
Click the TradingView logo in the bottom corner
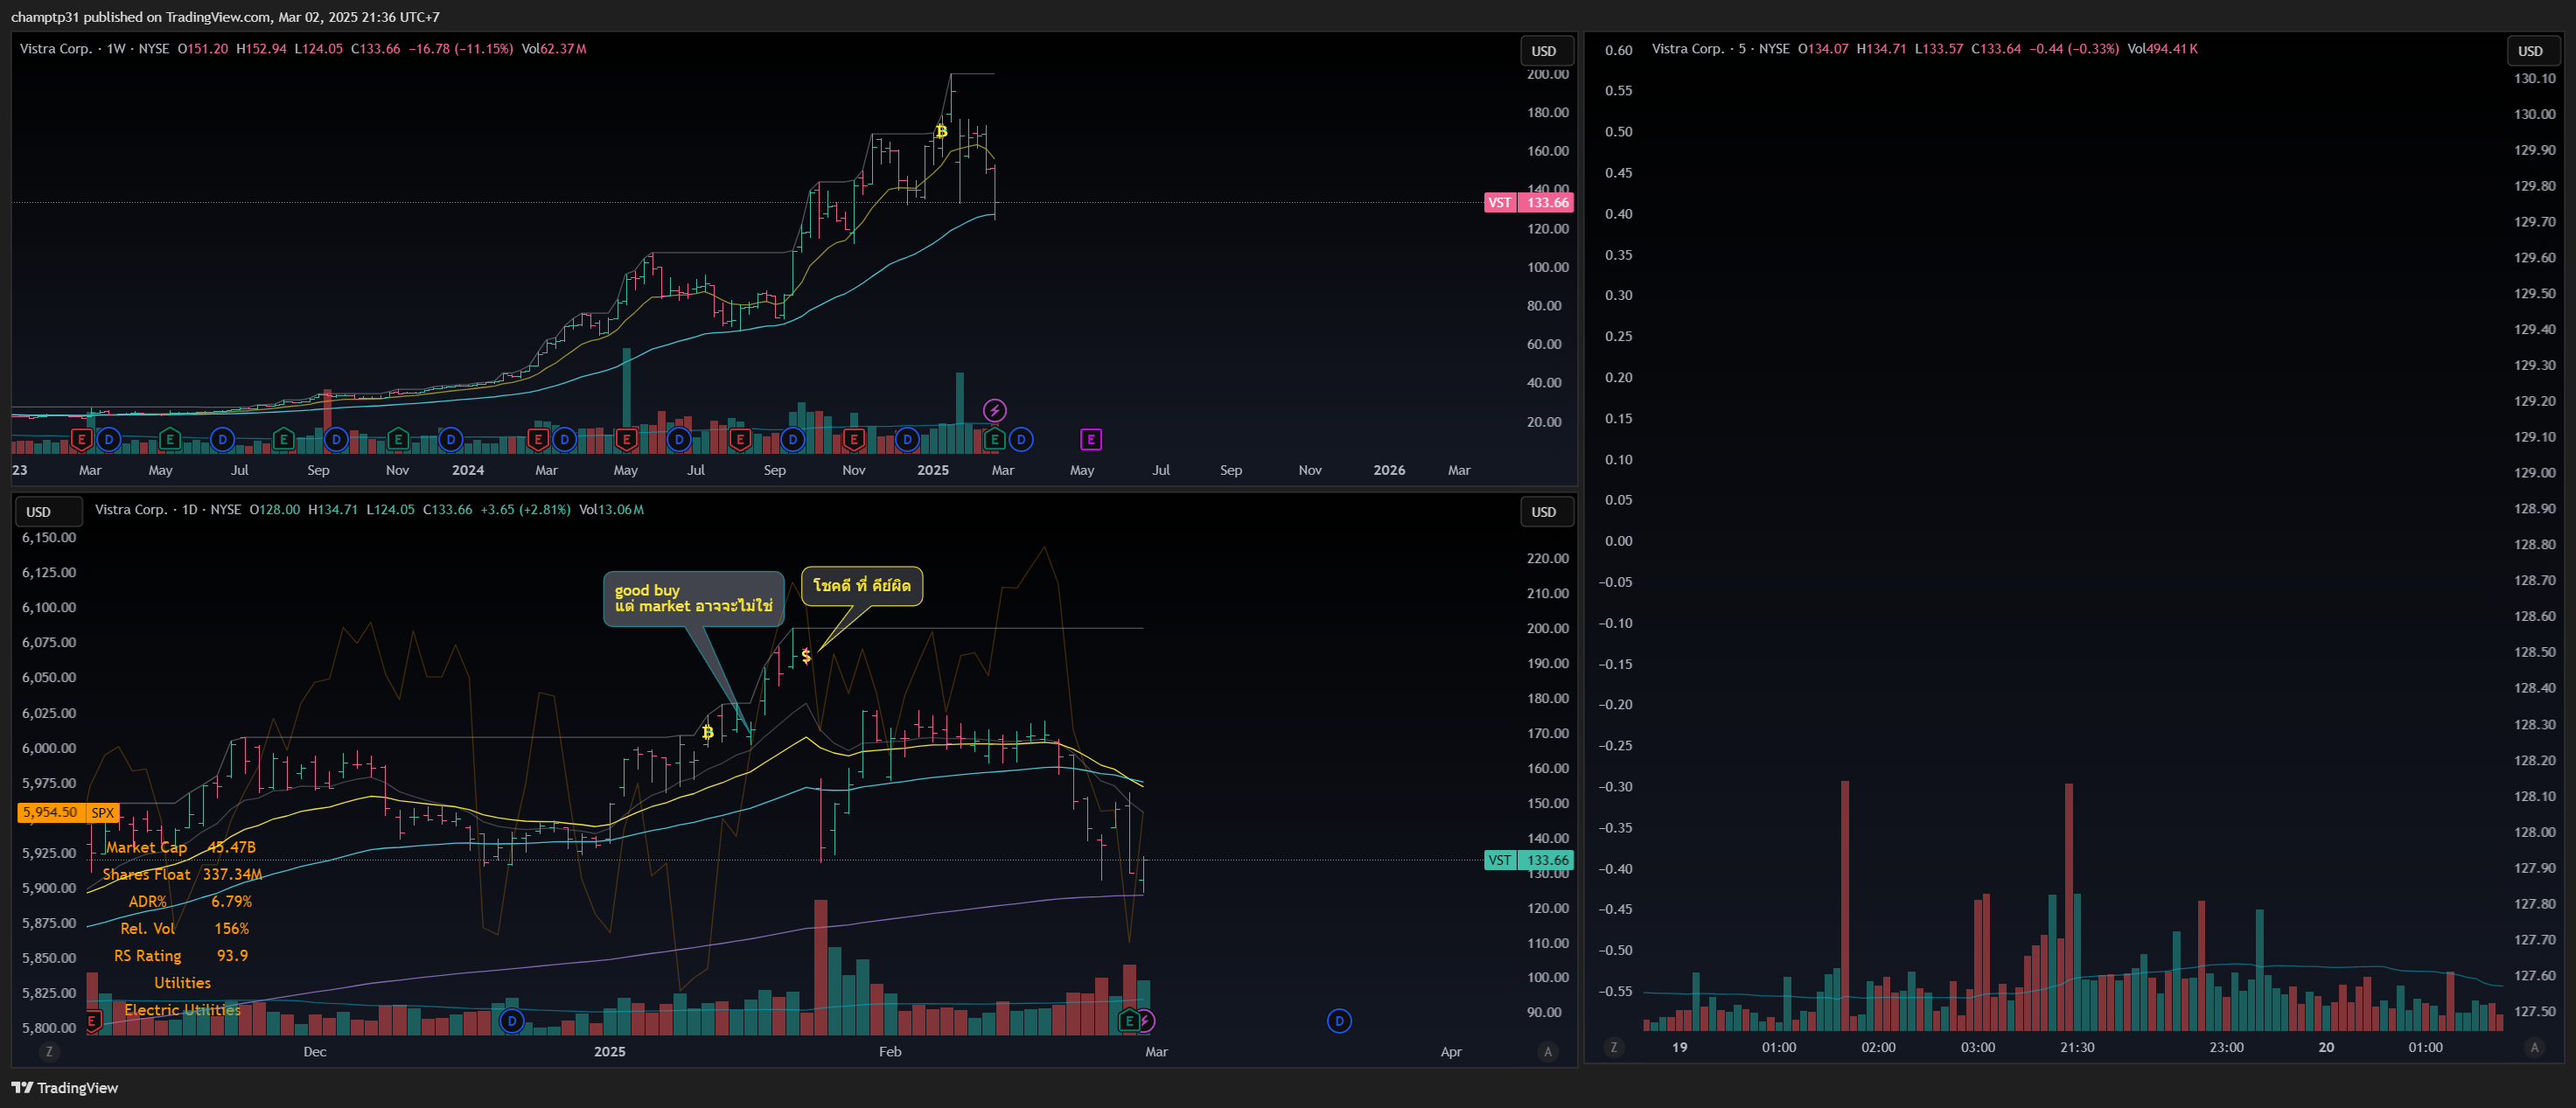click(x=67, y=1088)
